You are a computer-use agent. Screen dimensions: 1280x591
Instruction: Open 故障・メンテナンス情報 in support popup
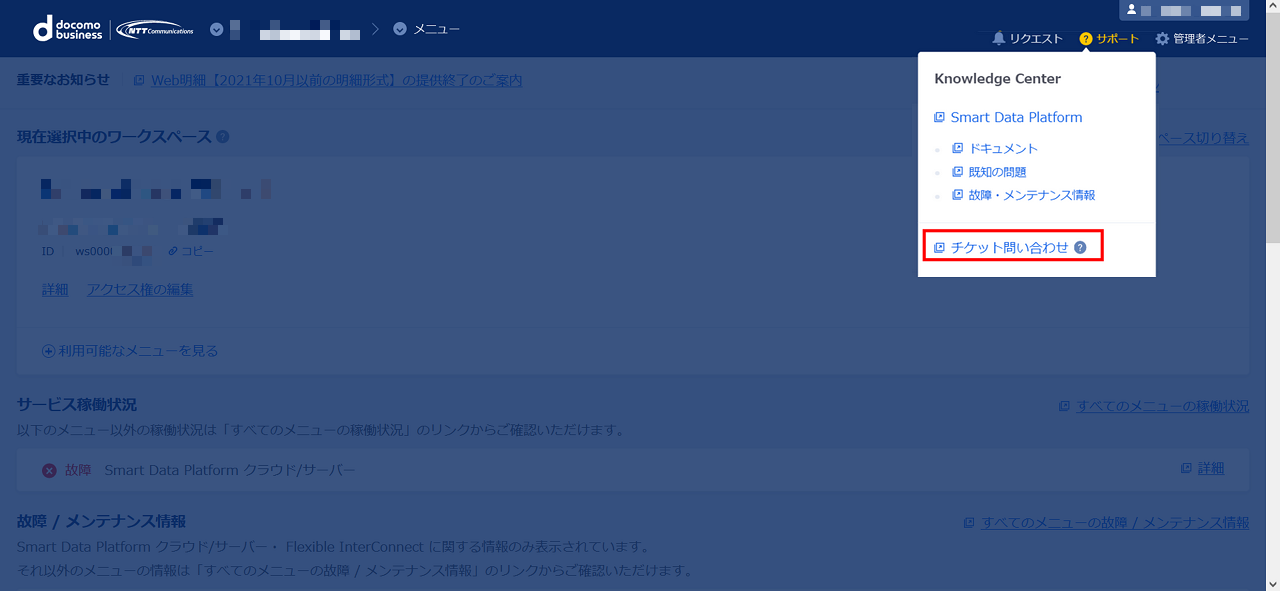point(1032,195)
